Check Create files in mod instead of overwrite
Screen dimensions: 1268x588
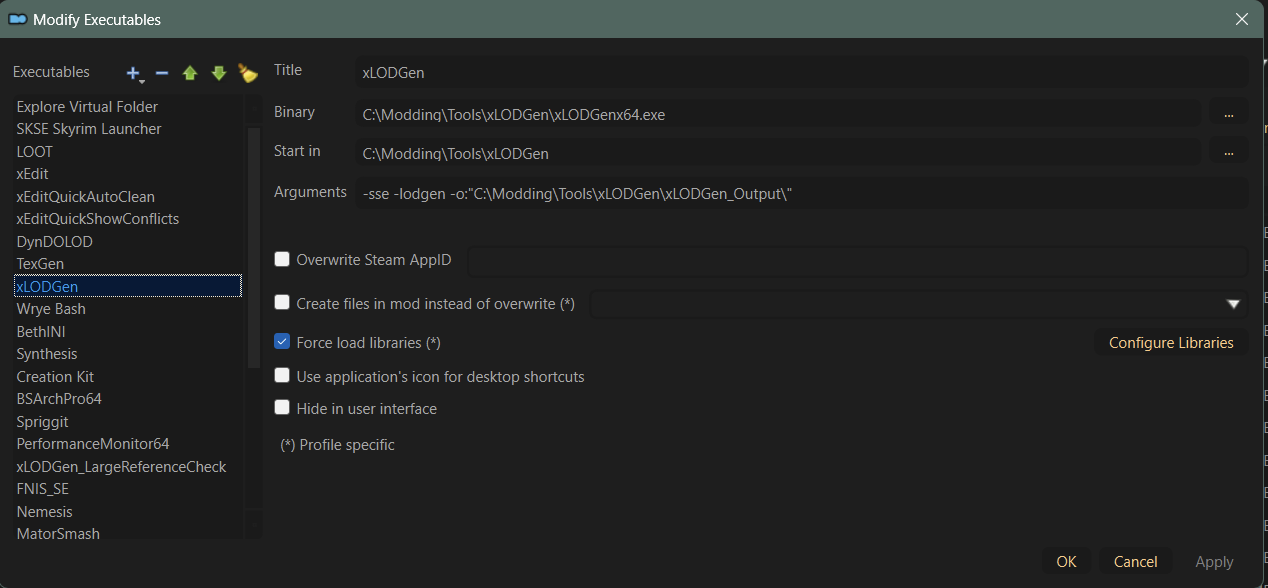[x=282, y=303]
